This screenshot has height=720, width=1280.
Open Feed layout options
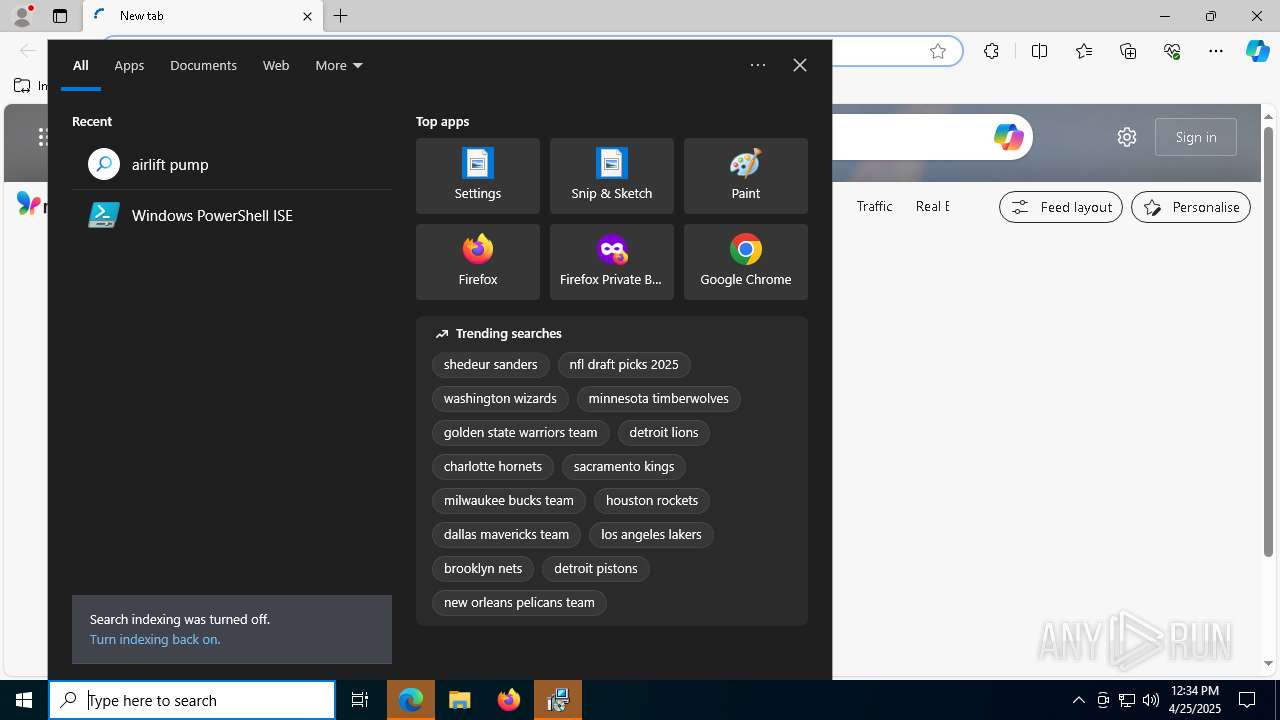(x=1061, y=207)
